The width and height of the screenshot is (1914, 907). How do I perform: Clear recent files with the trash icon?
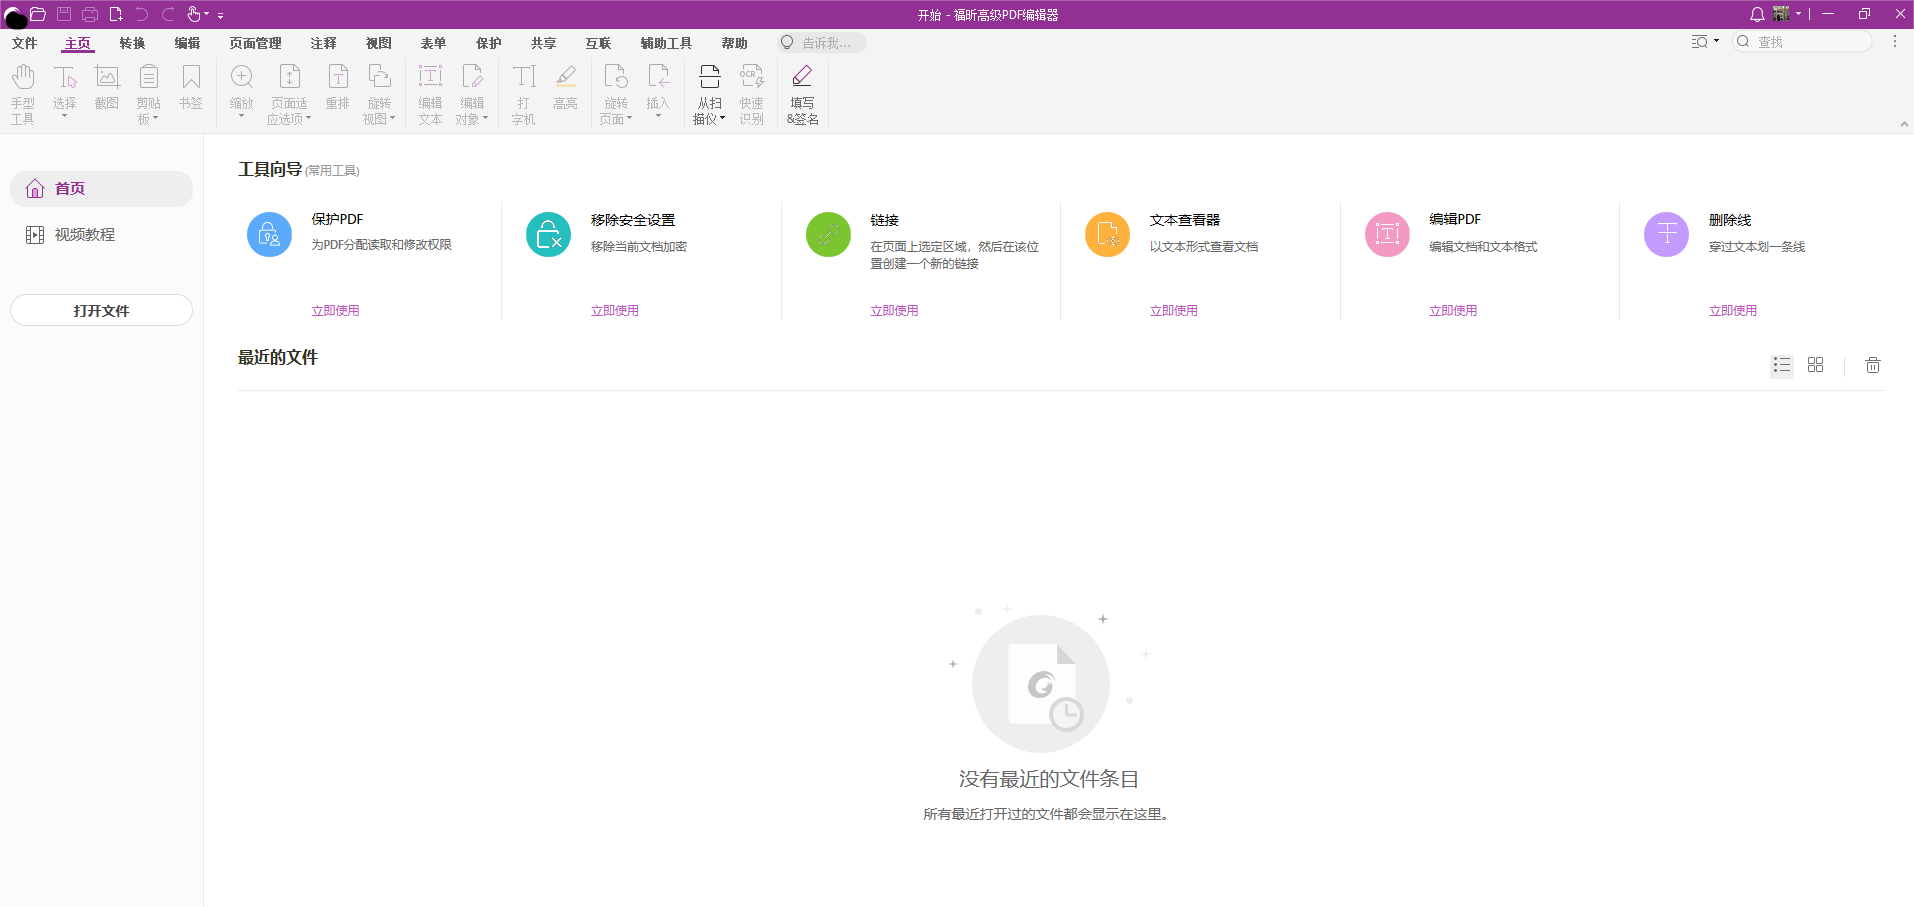tap(1872, 365)
